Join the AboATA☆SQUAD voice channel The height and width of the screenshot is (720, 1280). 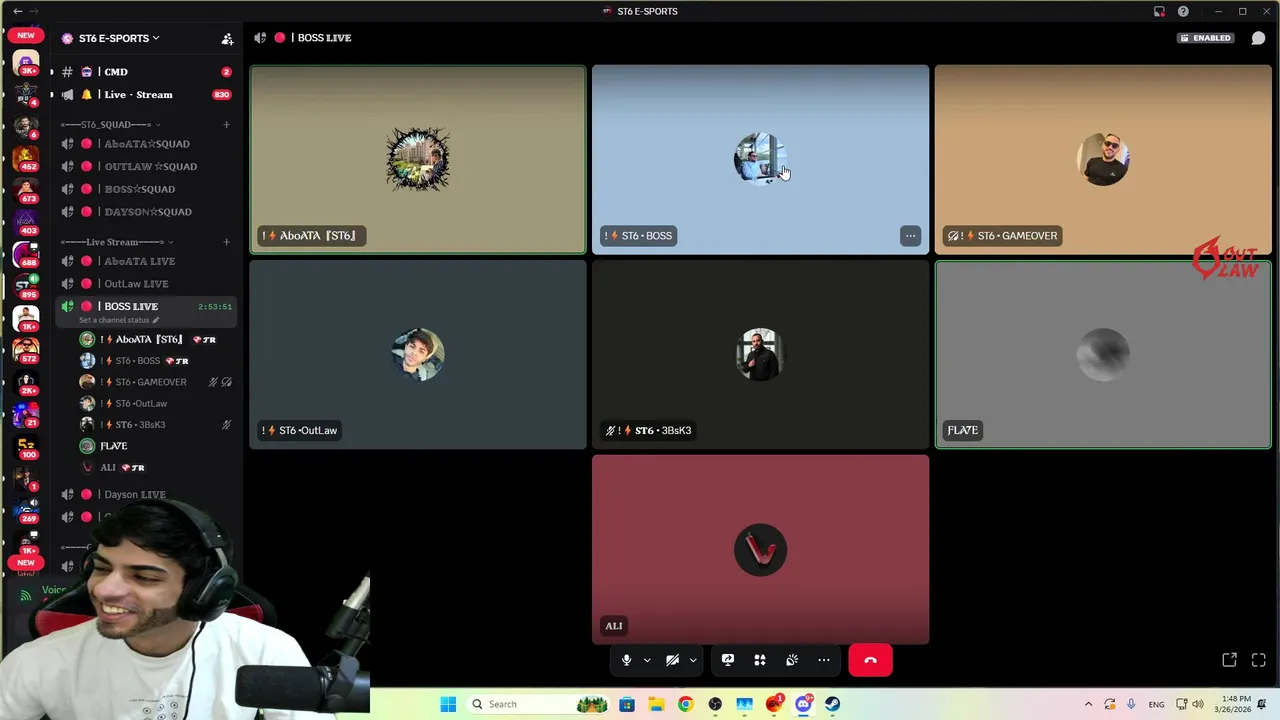click(146, 144)
